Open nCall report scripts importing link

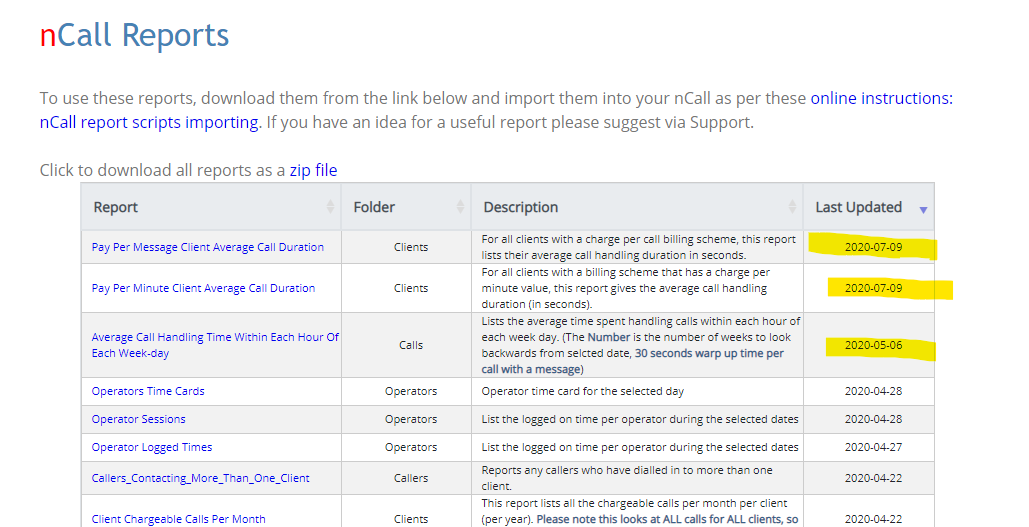pos(149,123)
